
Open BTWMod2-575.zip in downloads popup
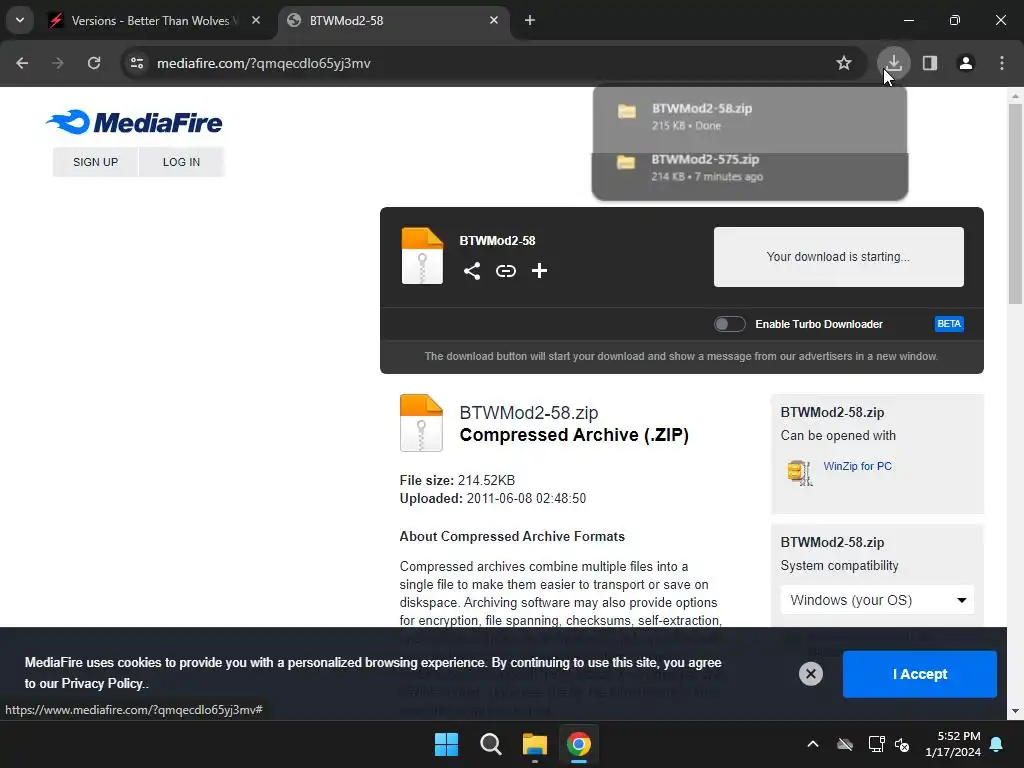(750, 168)
